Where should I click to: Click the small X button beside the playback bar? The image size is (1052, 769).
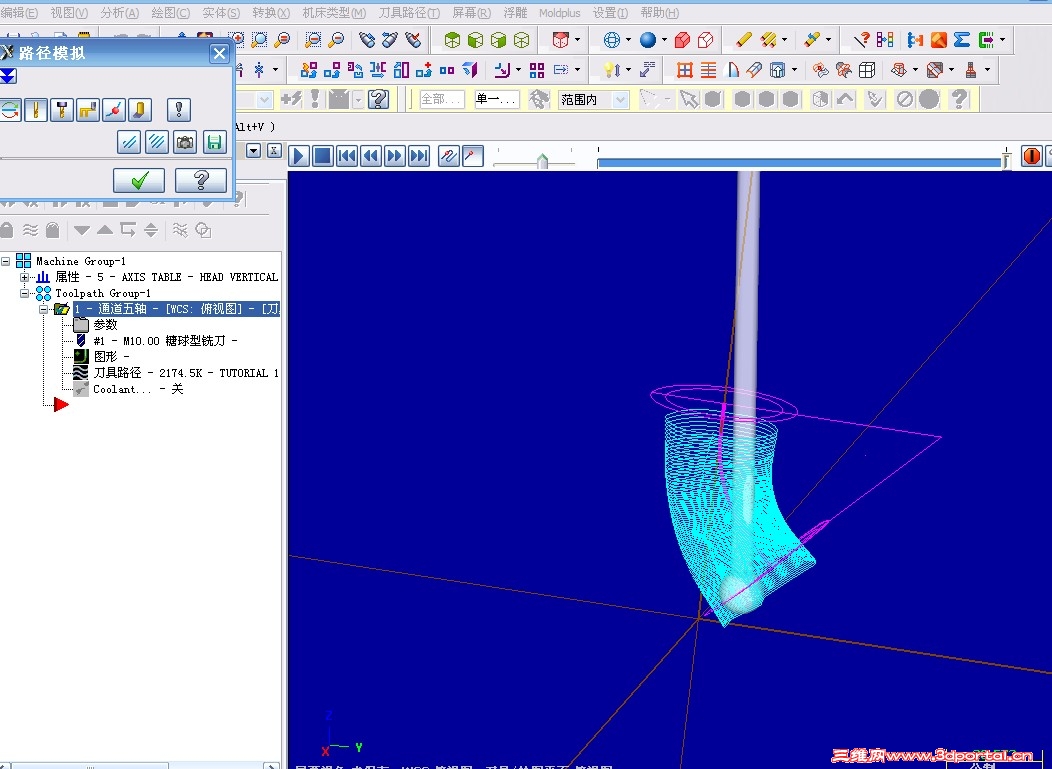tap(274, 150)
